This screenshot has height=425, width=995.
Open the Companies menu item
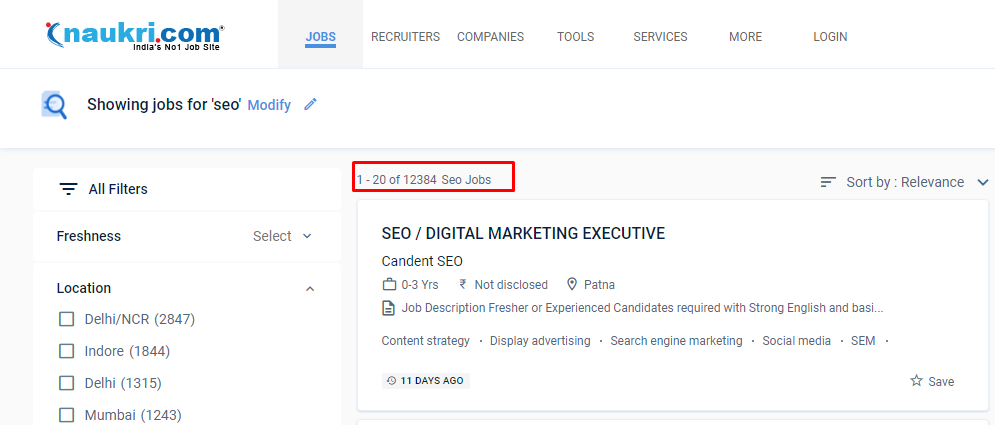point(490,37)
